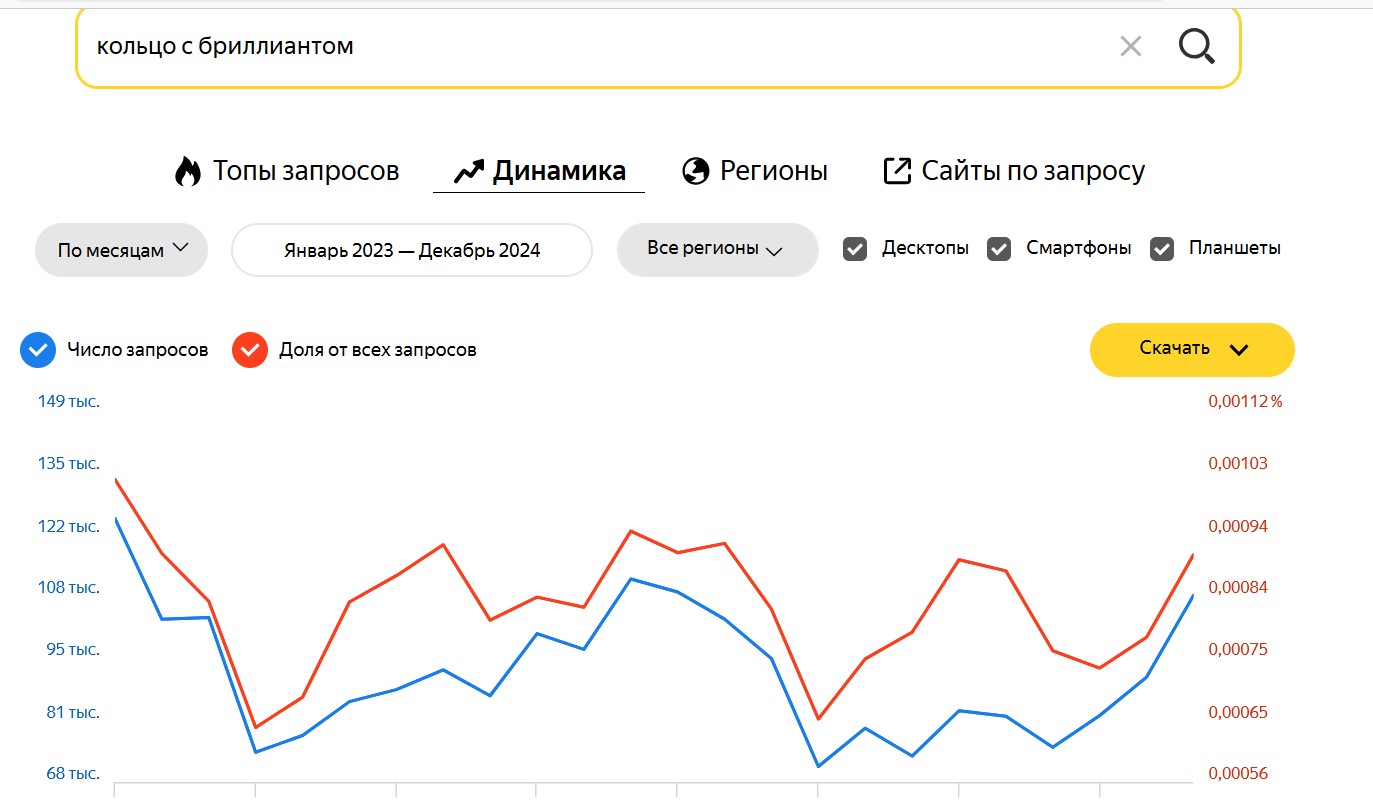Expand the По месяцам period dropdown
This screenshot has width=1373, height=806.
(121, 250)
